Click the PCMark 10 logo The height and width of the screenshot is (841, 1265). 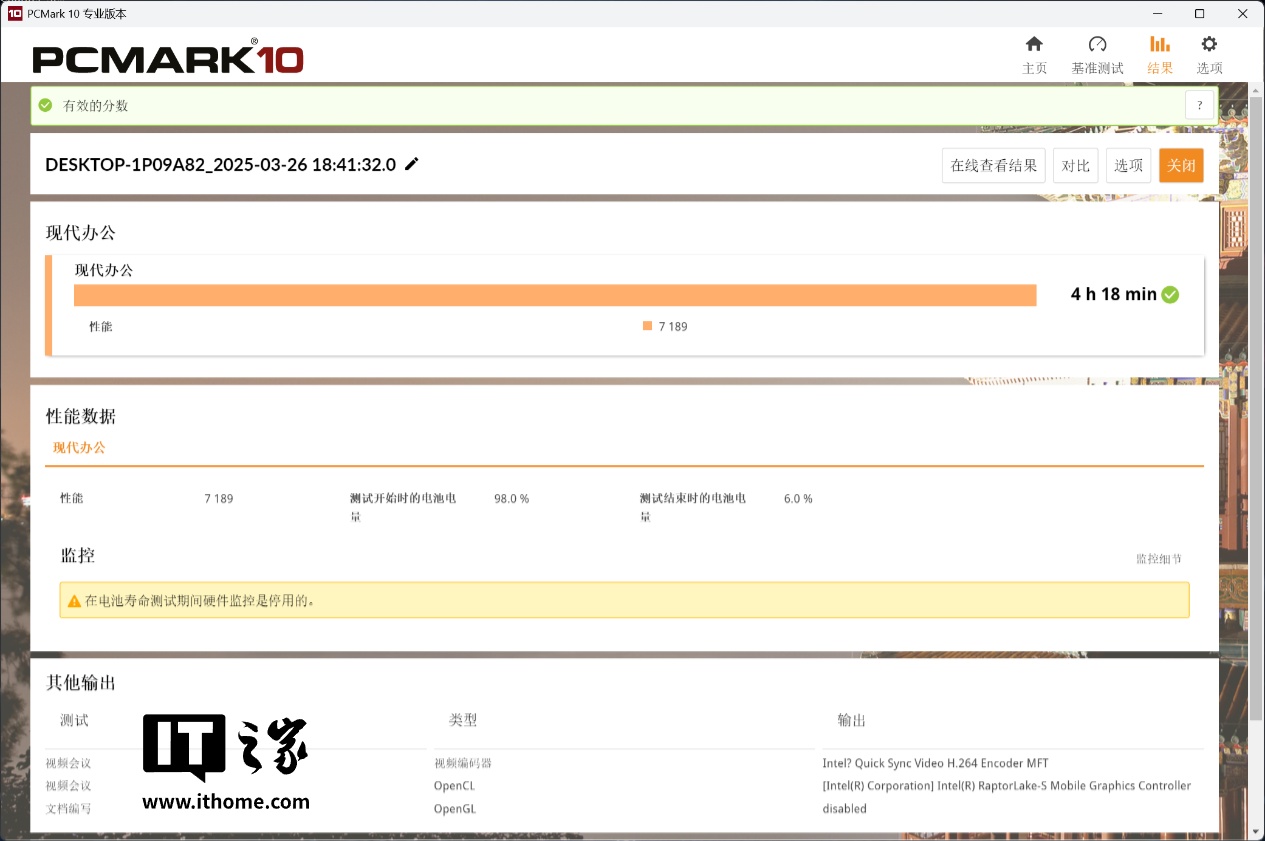[x=168, y=59]
